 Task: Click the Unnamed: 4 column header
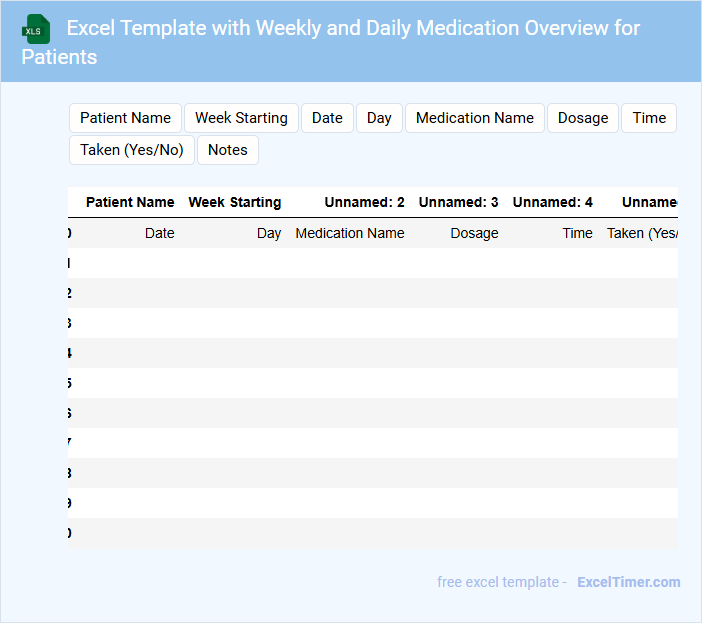click(x=552, y=202)
